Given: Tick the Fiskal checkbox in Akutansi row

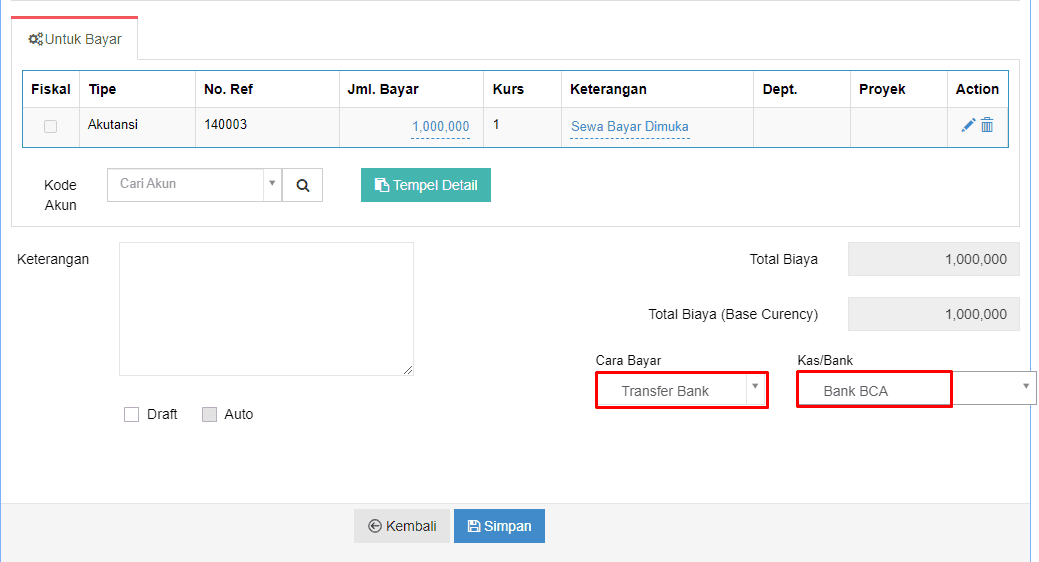Looking at the screenshot, I should tap(50, 127).
